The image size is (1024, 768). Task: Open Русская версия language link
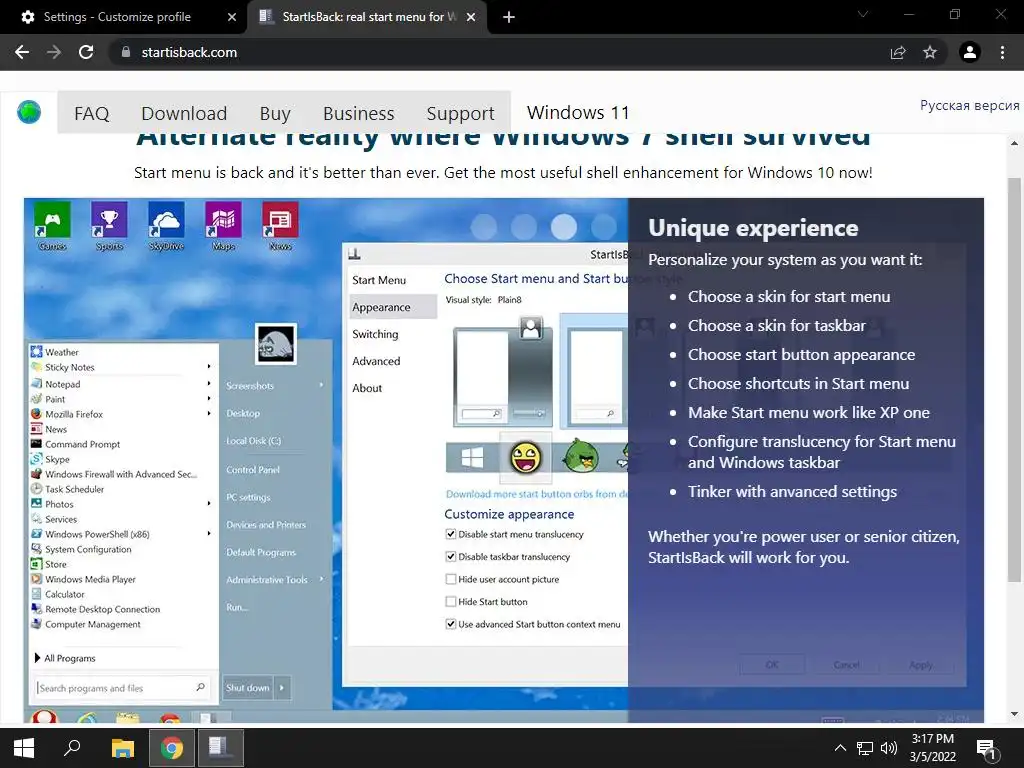click(x=969, y=105)
